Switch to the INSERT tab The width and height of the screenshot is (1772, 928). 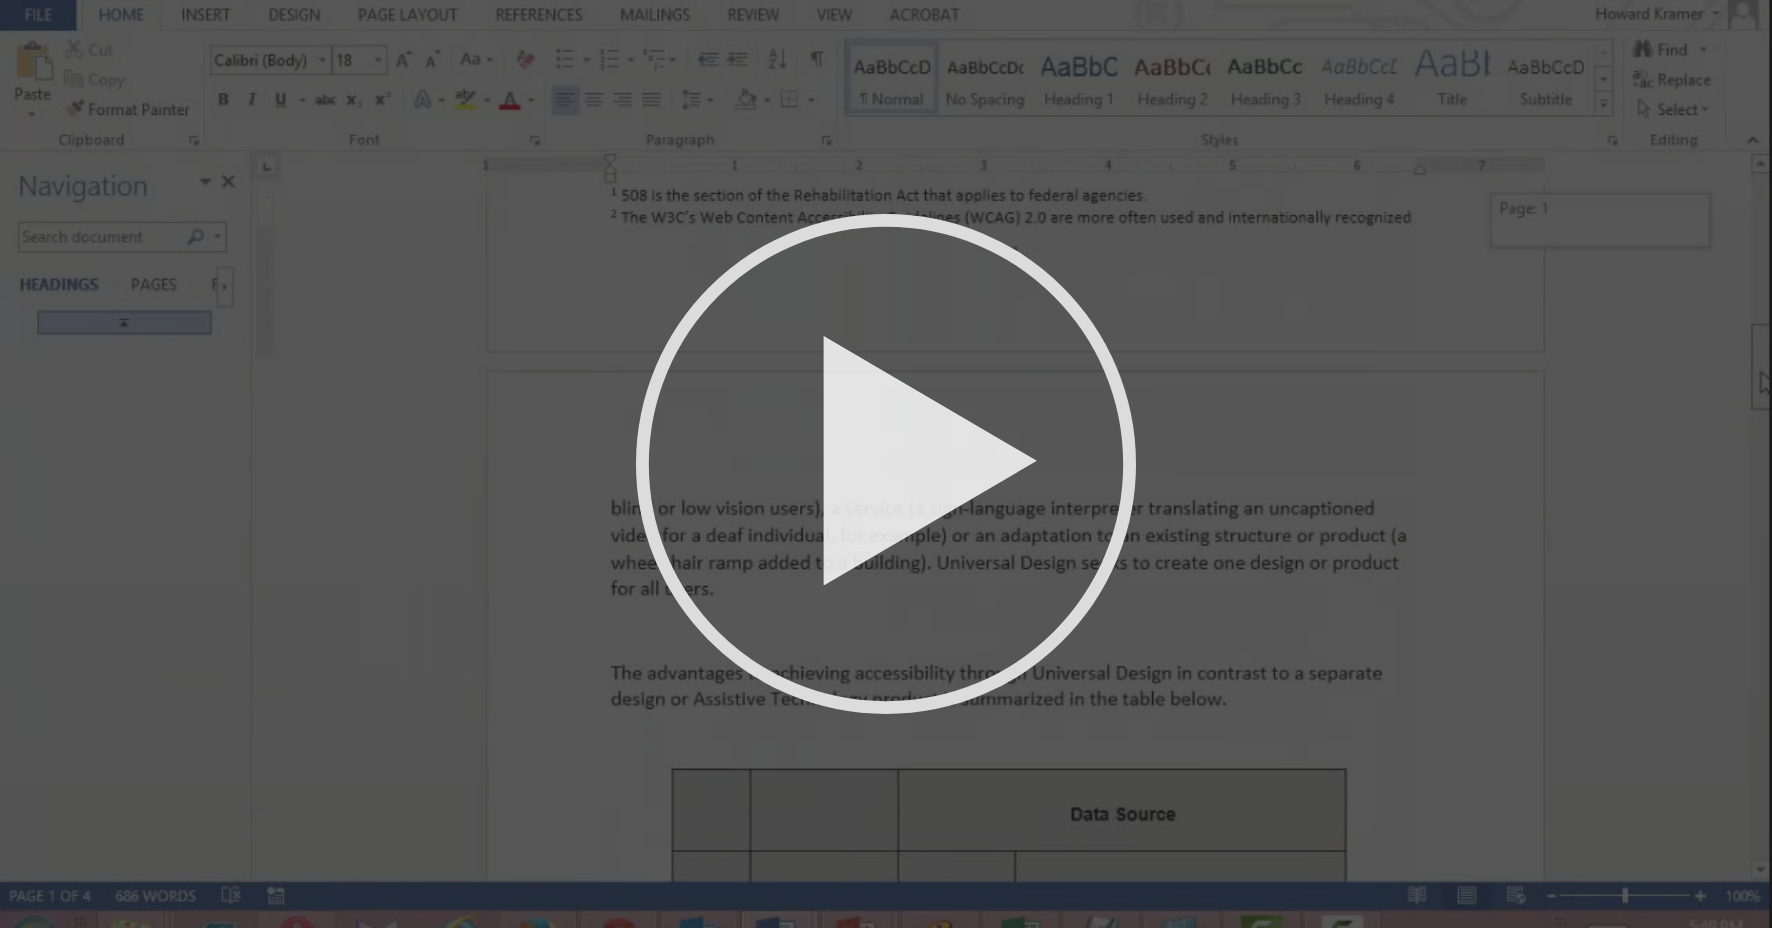[x=205, y=15]
